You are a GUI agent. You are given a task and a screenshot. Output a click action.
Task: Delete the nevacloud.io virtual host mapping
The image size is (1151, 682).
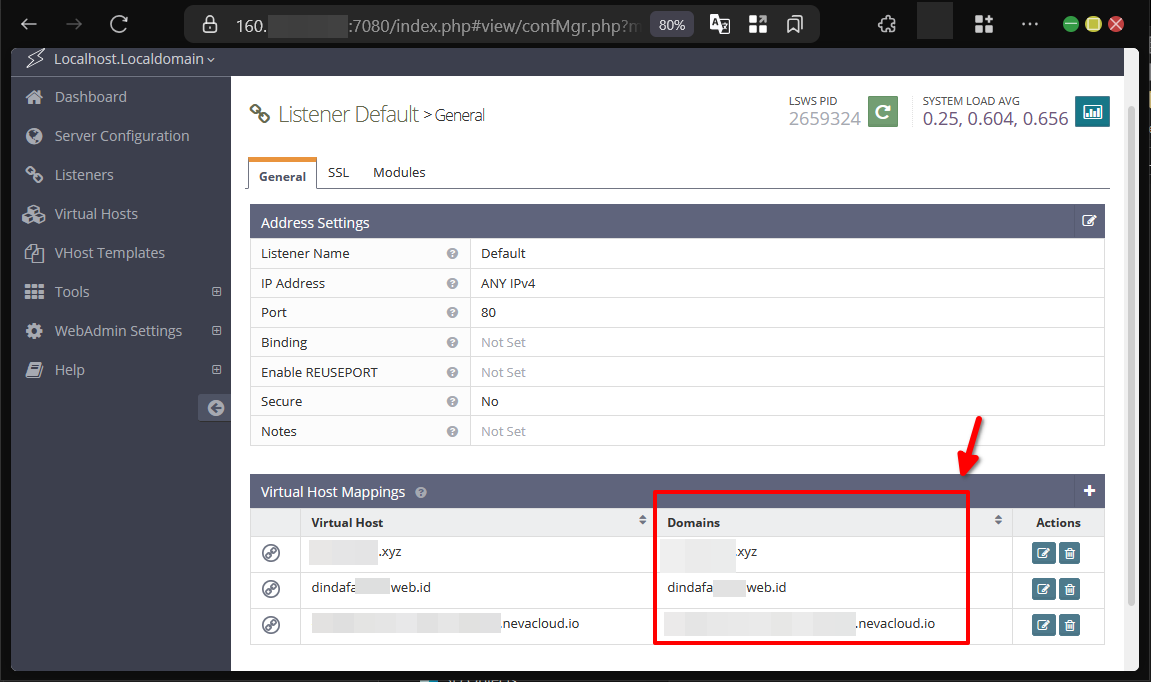pos(1070,625)
